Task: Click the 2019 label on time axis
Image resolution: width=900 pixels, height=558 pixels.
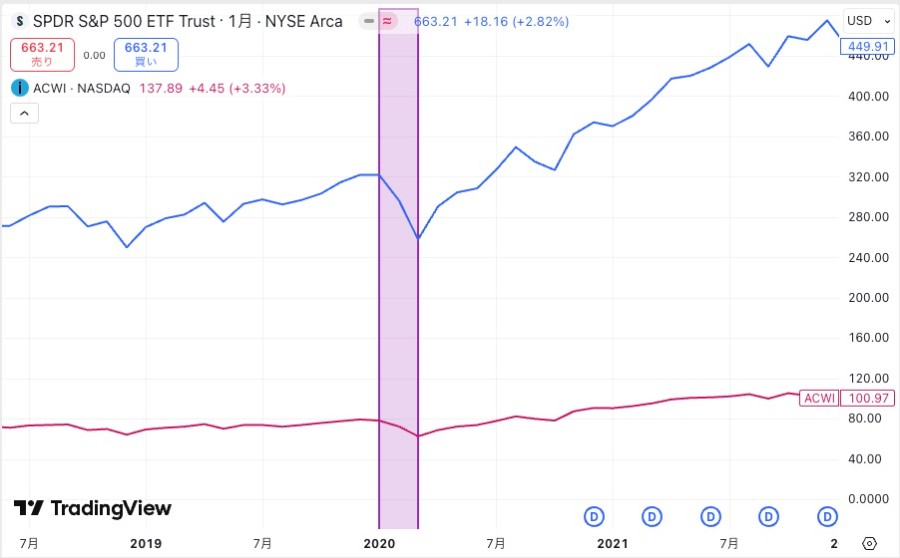Action: coord(146,543)
